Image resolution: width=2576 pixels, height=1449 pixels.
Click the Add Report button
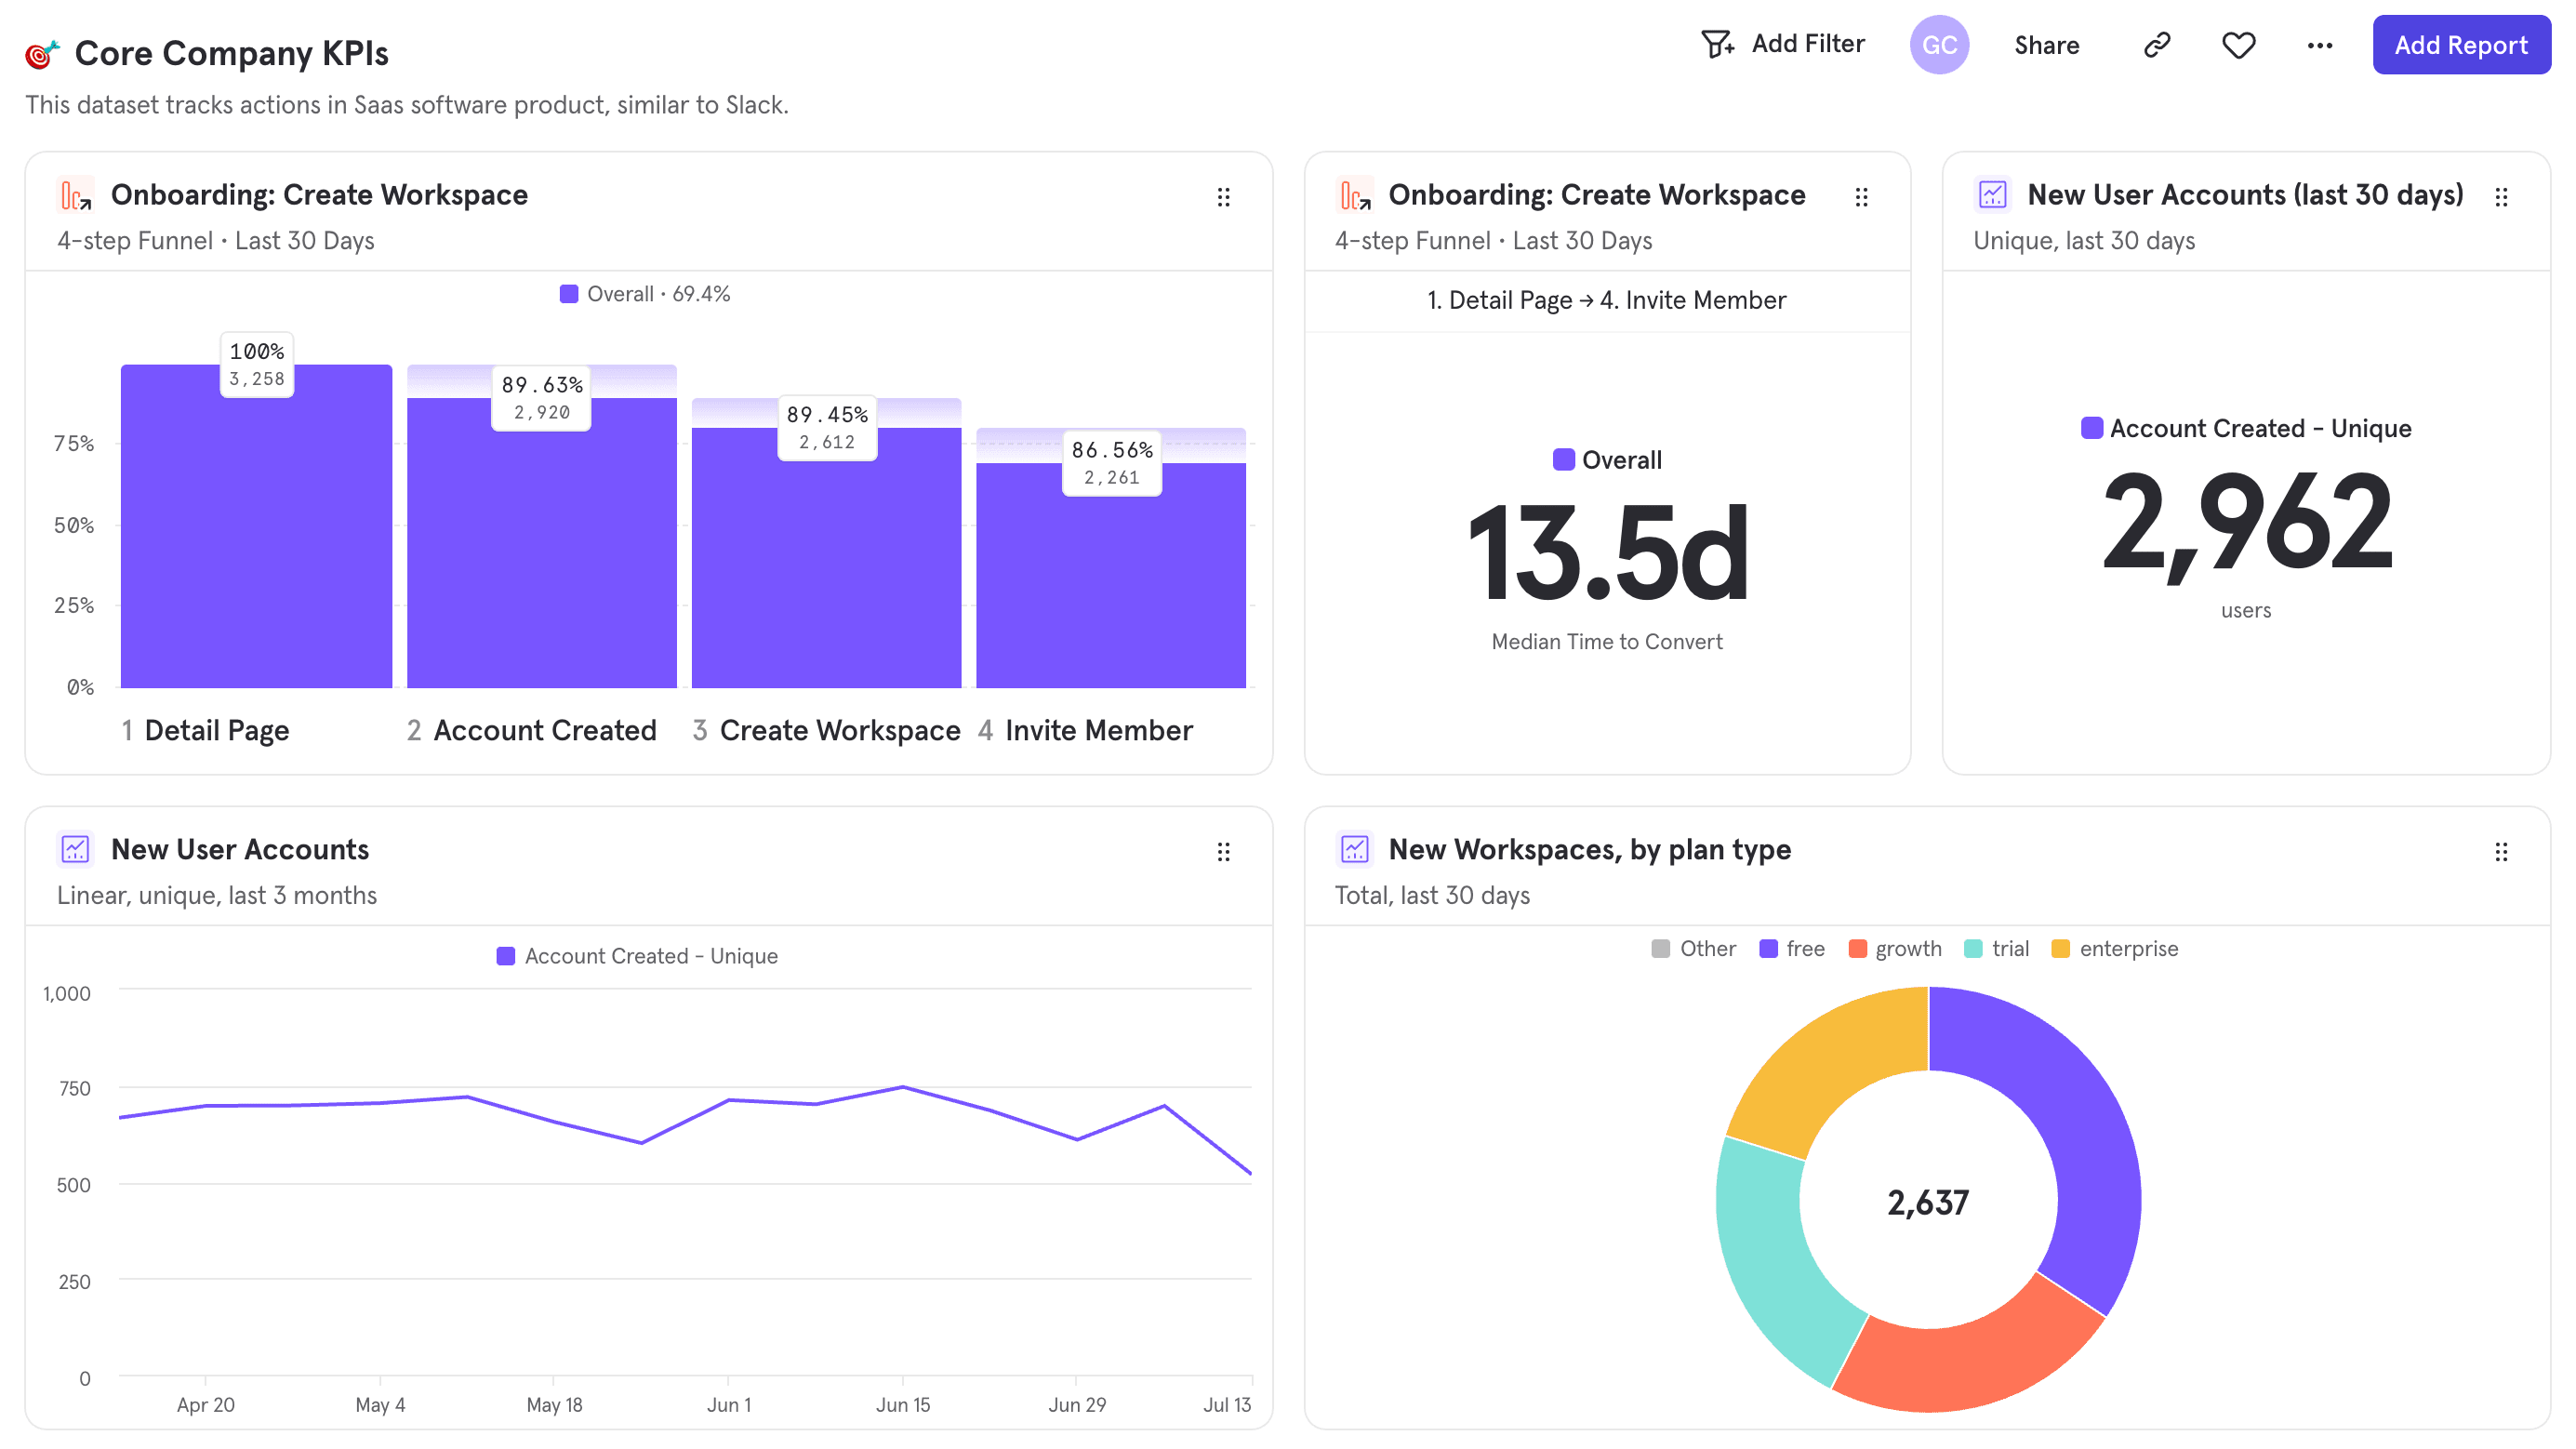point(2463,46)
